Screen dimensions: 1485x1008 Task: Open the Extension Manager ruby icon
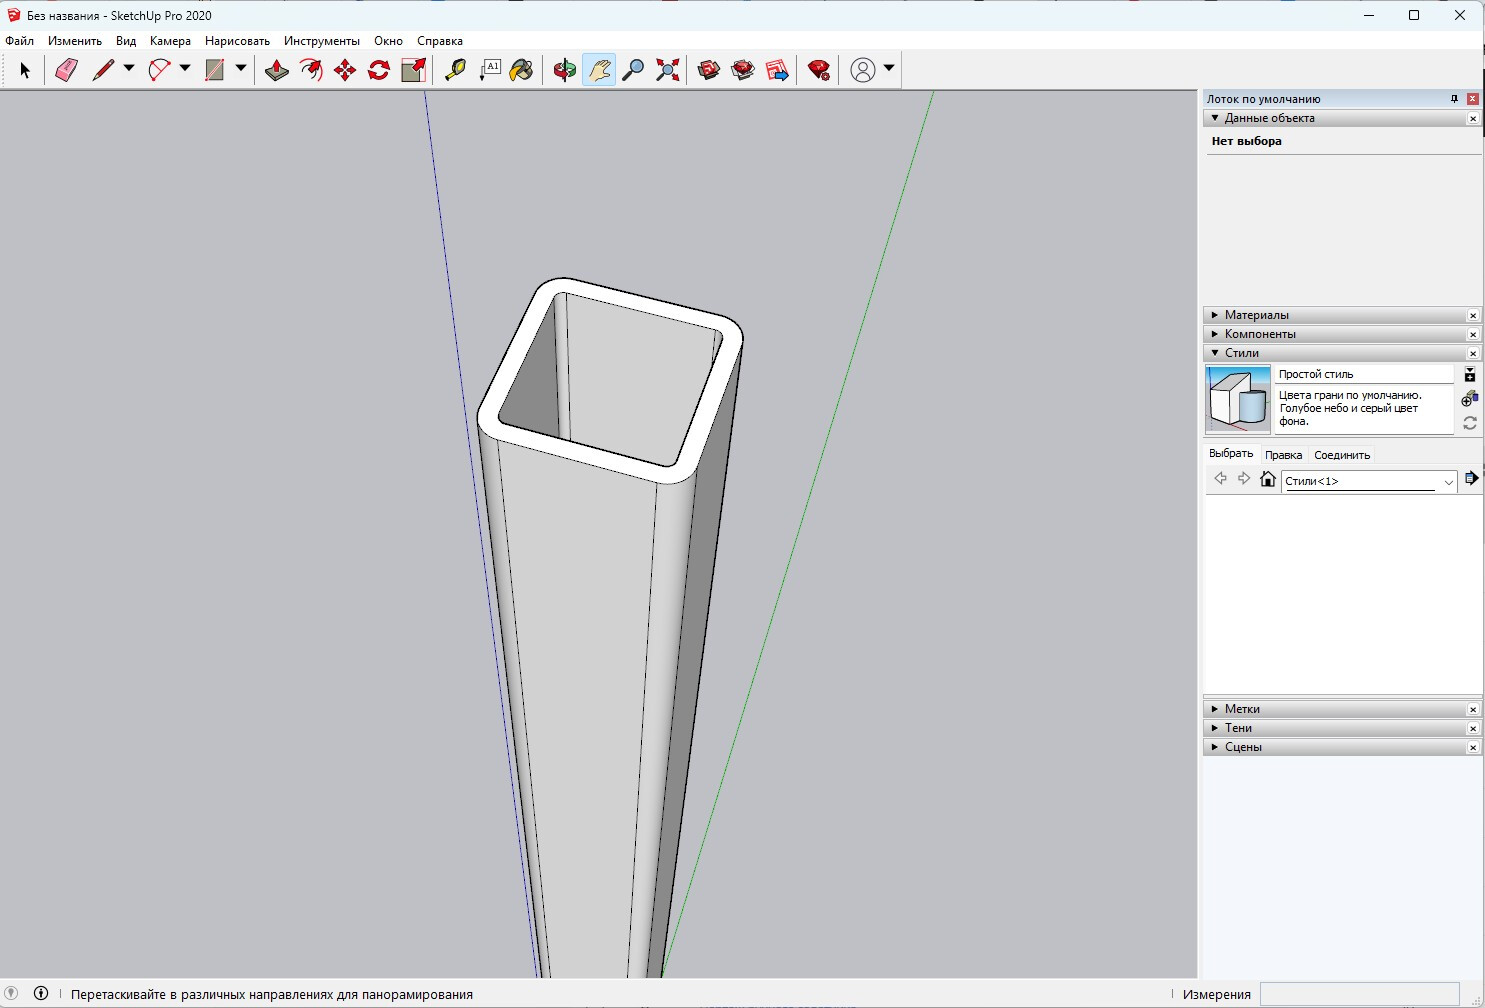point(819,70)
